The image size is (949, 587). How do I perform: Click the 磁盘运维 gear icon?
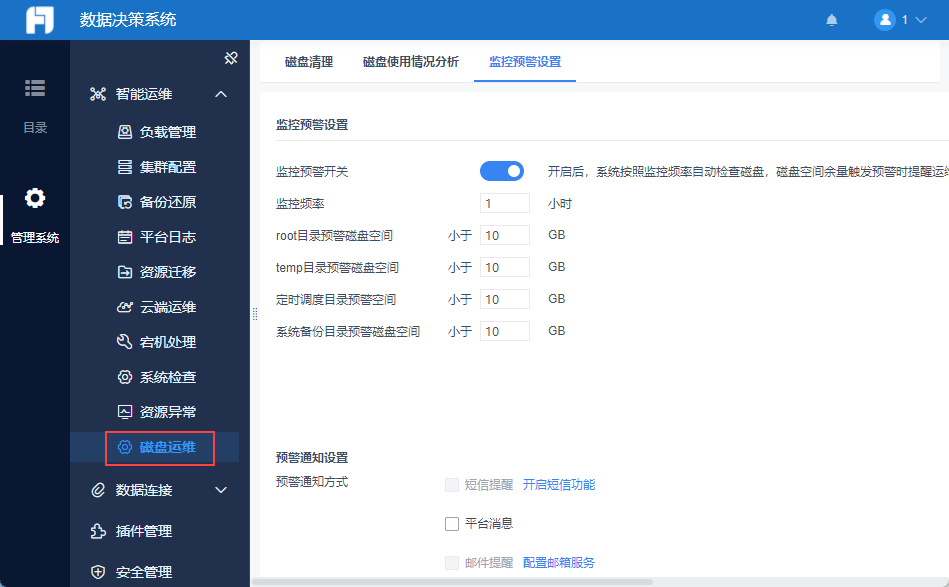point(125,447)
